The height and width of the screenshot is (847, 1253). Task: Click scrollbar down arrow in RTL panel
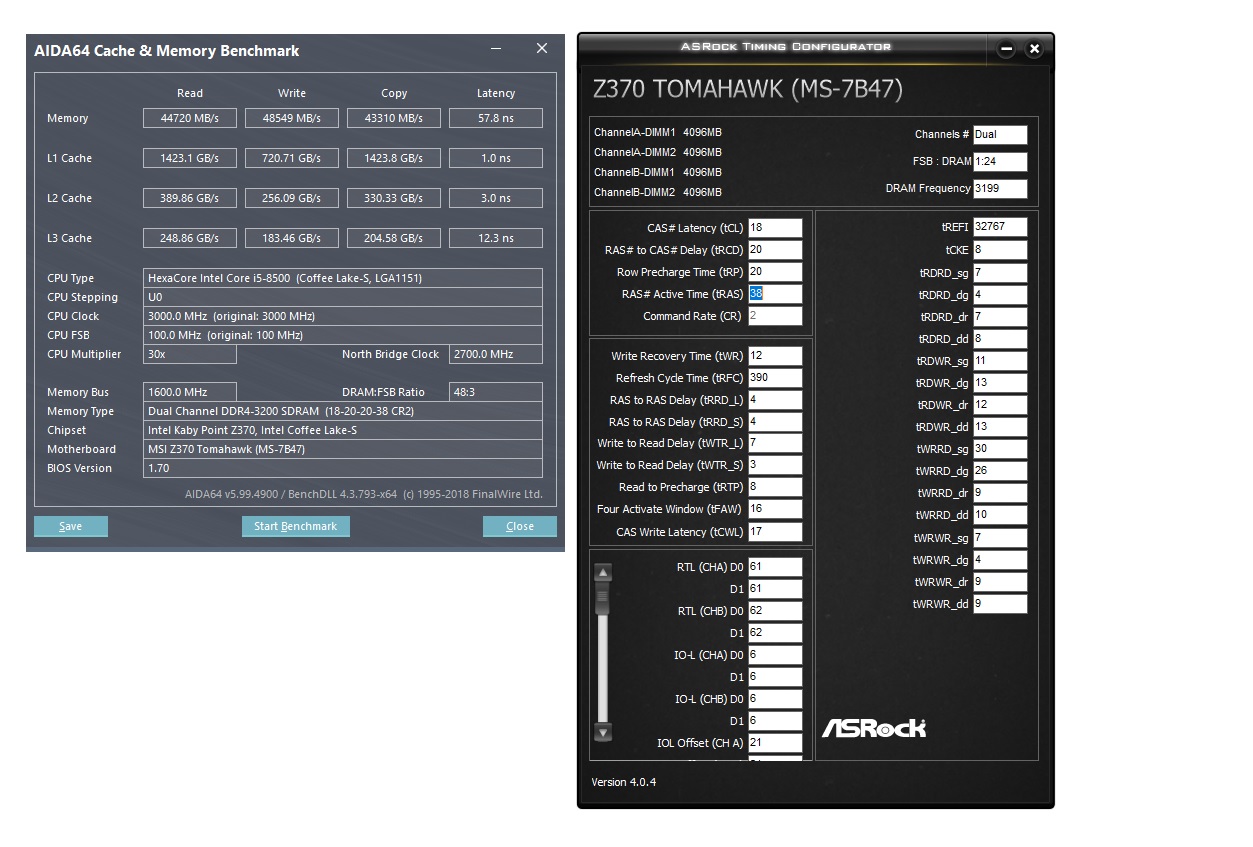pos(603,732)
